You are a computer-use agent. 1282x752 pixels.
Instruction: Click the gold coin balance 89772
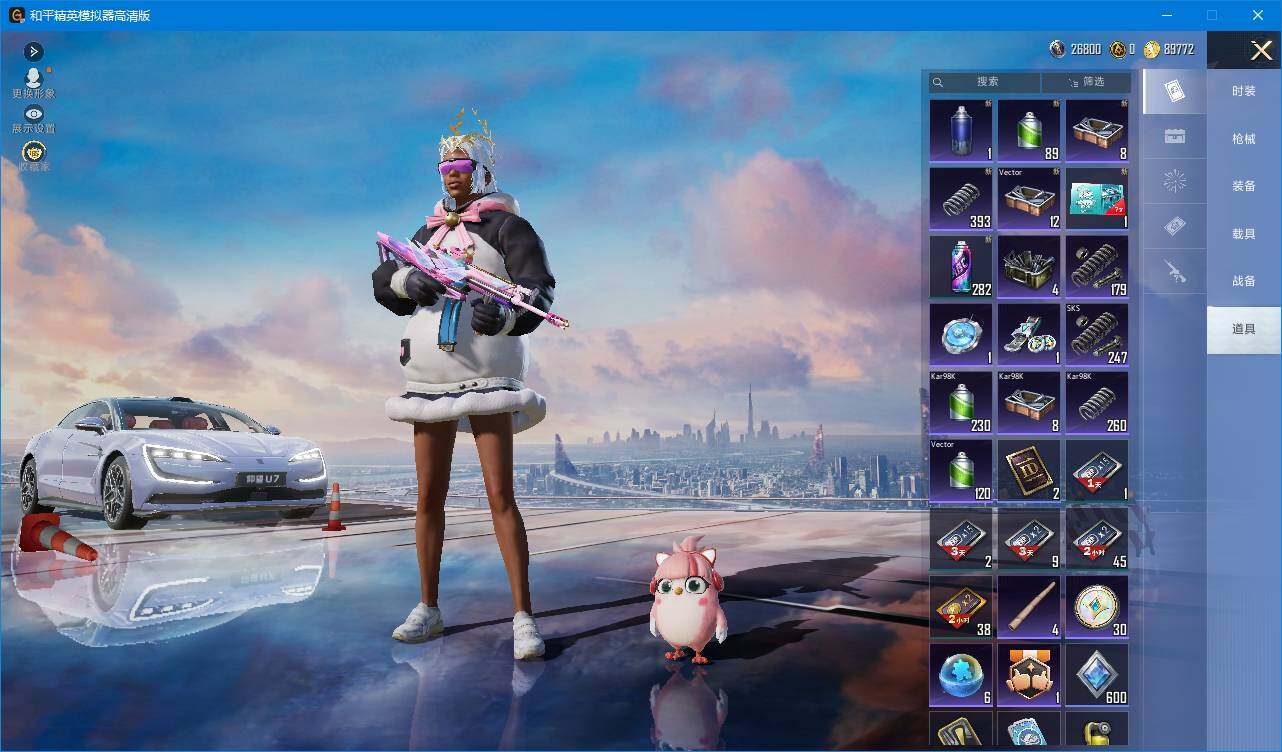coord(1169,49)
